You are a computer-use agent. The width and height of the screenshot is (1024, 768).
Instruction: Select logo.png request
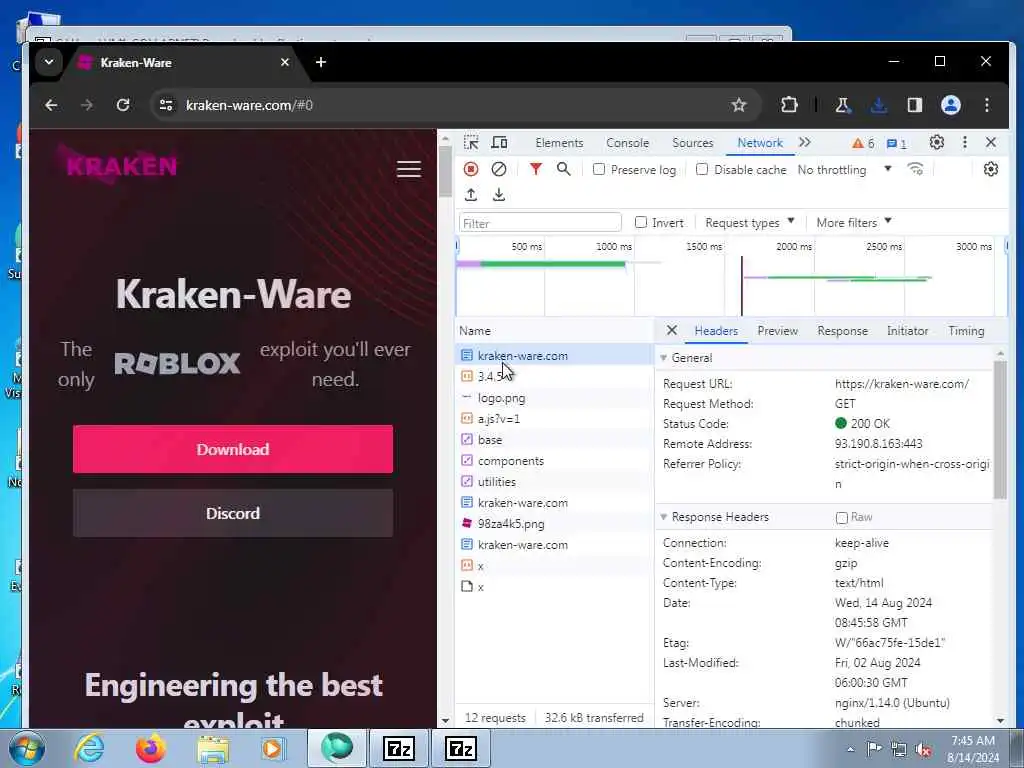click(554, 398)
